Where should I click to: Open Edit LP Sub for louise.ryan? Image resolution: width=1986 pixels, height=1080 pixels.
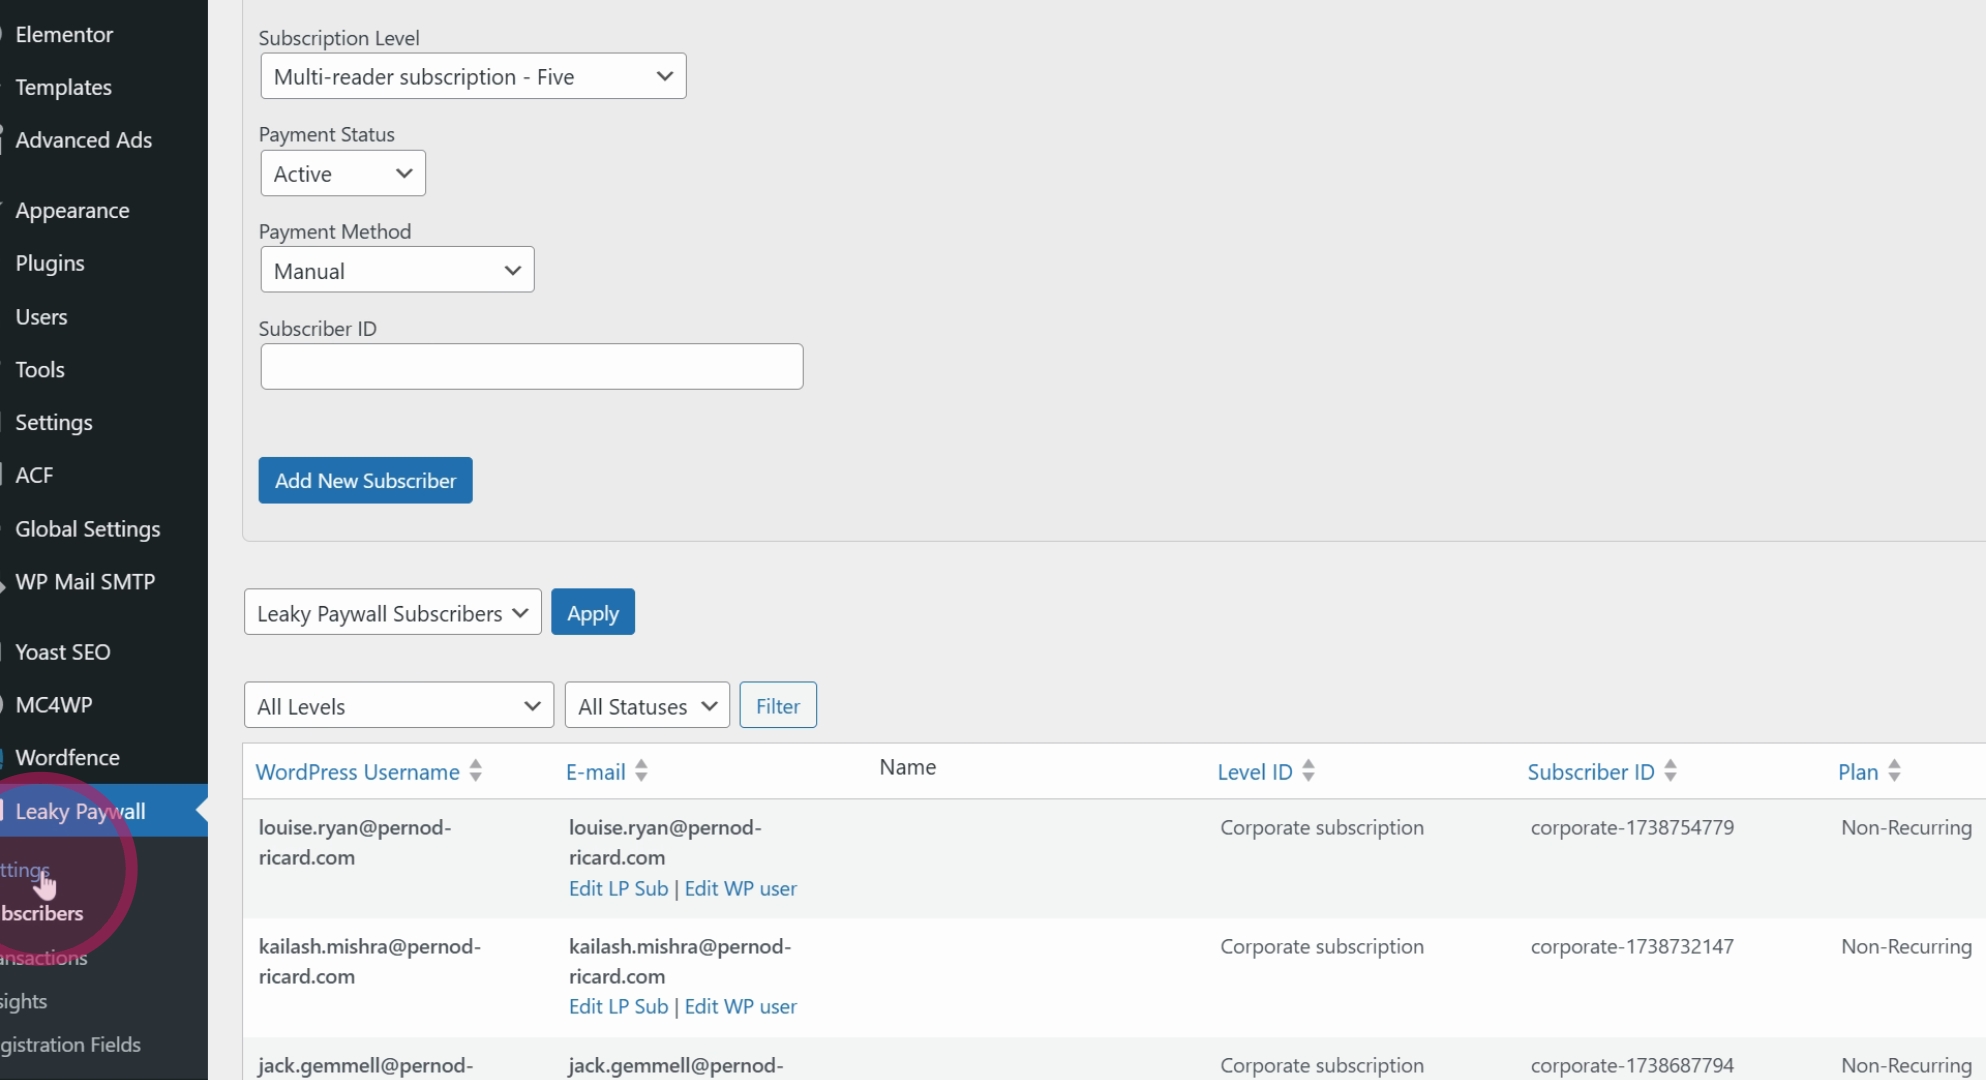(x=618, y=888)
